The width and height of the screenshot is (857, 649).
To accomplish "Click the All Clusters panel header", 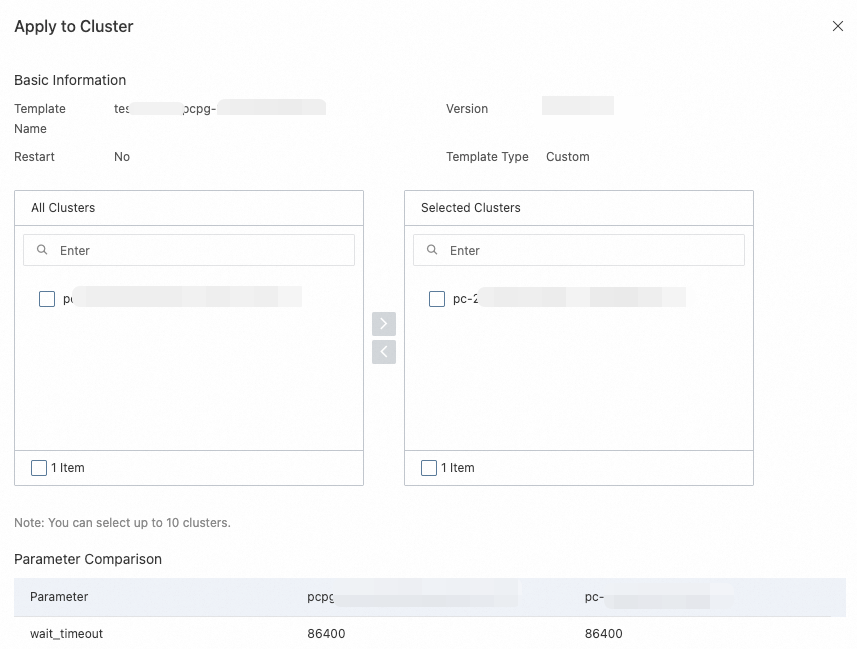I will pyautogui.click(x=63, y=208).
